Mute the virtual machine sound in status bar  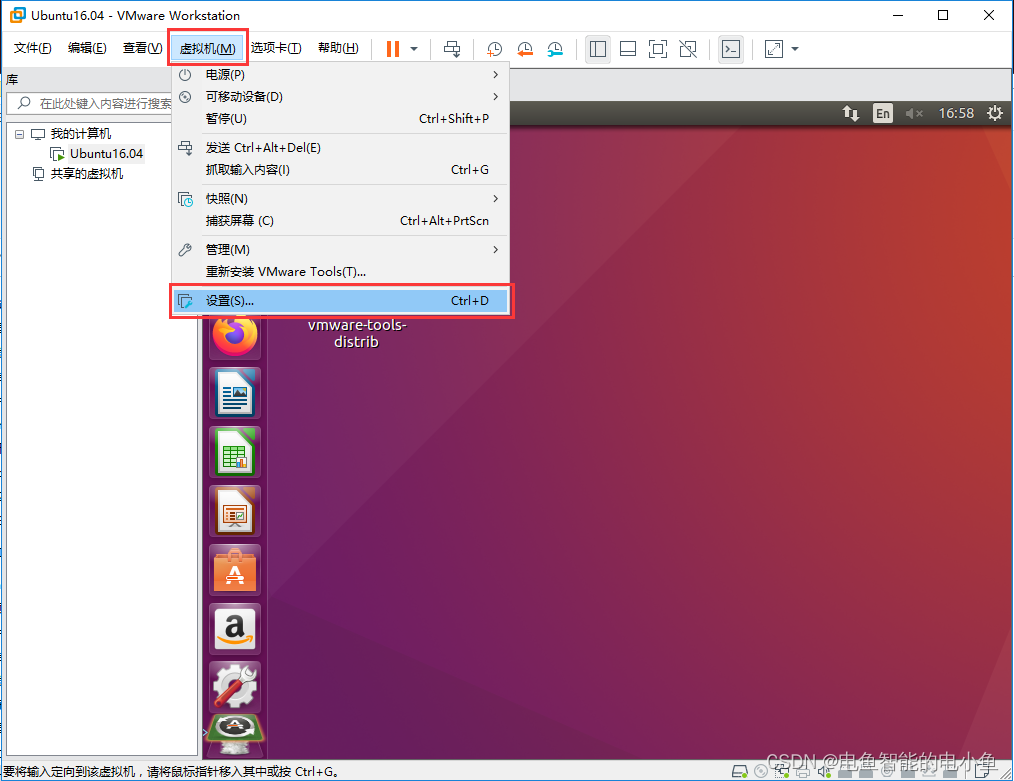tap(825, 770)
